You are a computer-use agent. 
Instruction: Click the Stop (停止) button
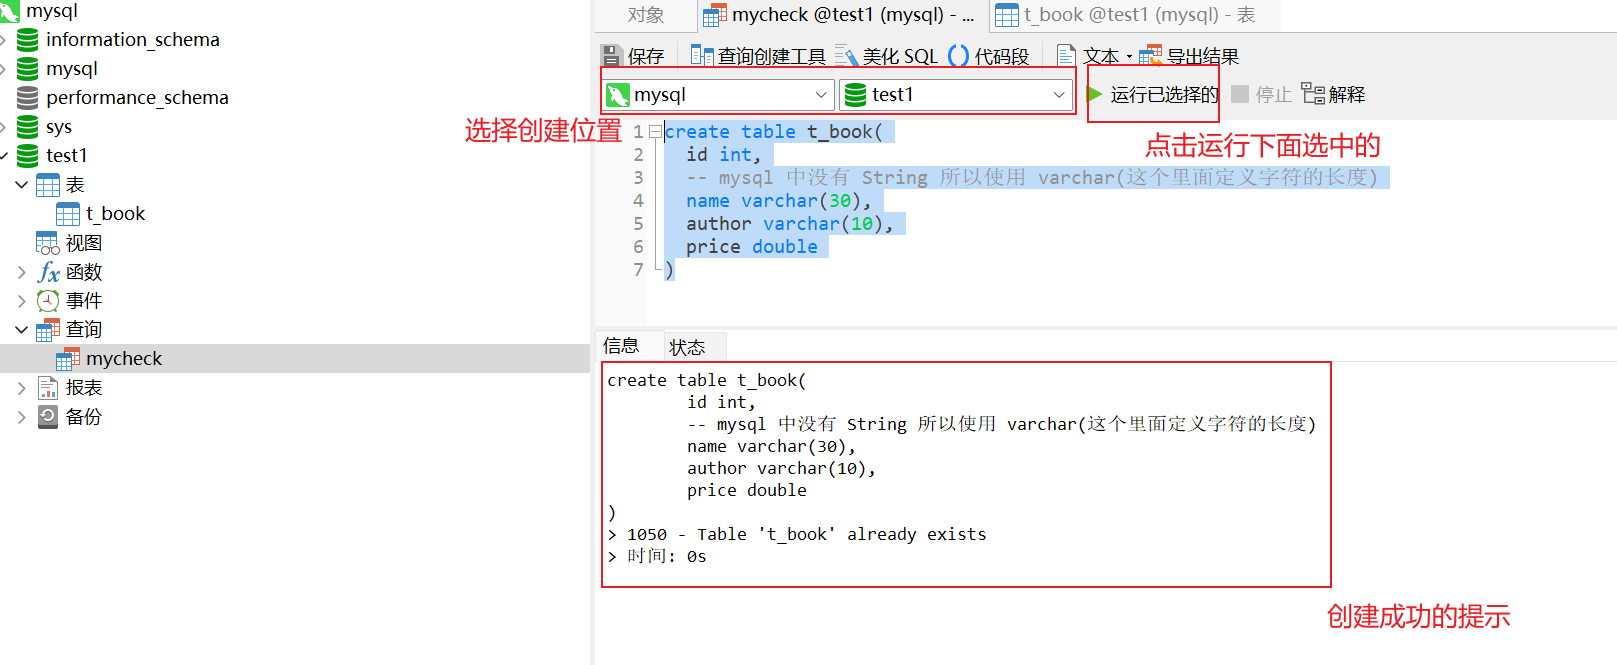pyautogui.click(x=1261, y=94)
